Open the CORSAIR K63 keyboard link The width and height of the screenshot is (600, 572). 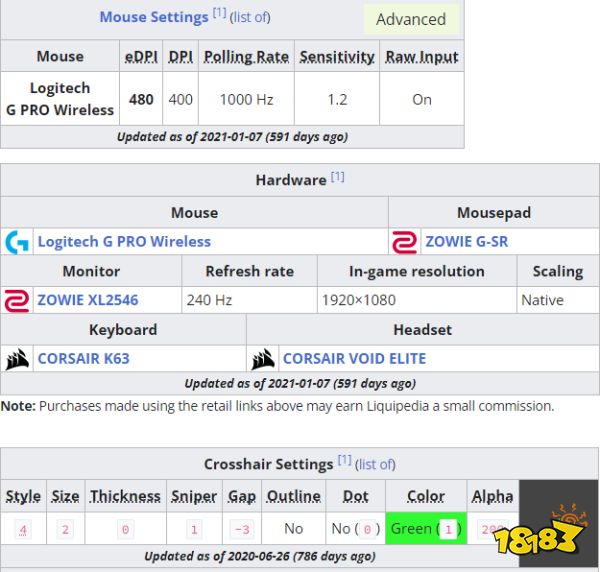coord(83,359)
